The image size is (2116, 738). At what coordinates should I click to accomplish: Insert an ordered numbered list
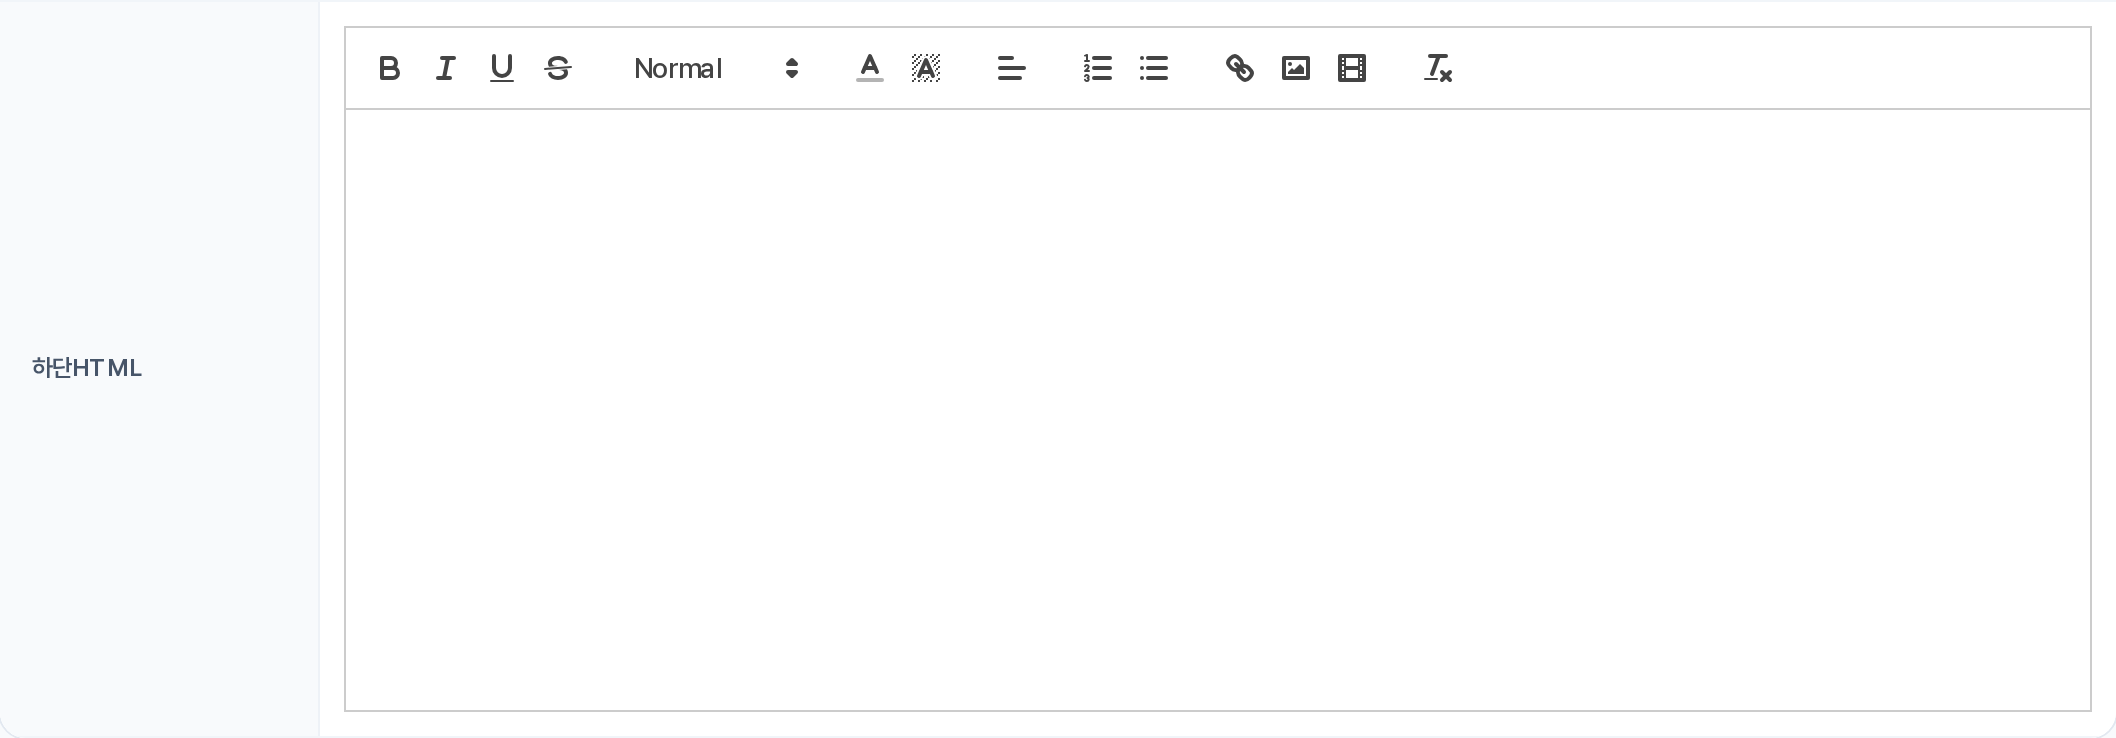(x=1098, y=68)
